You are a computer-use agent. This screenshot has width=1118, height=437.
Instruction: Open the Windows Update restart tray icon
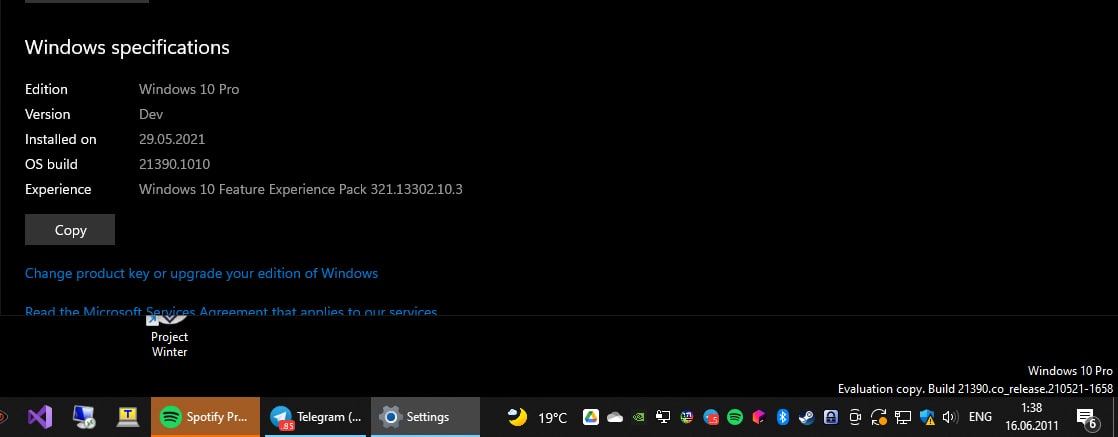coord(879,418)
